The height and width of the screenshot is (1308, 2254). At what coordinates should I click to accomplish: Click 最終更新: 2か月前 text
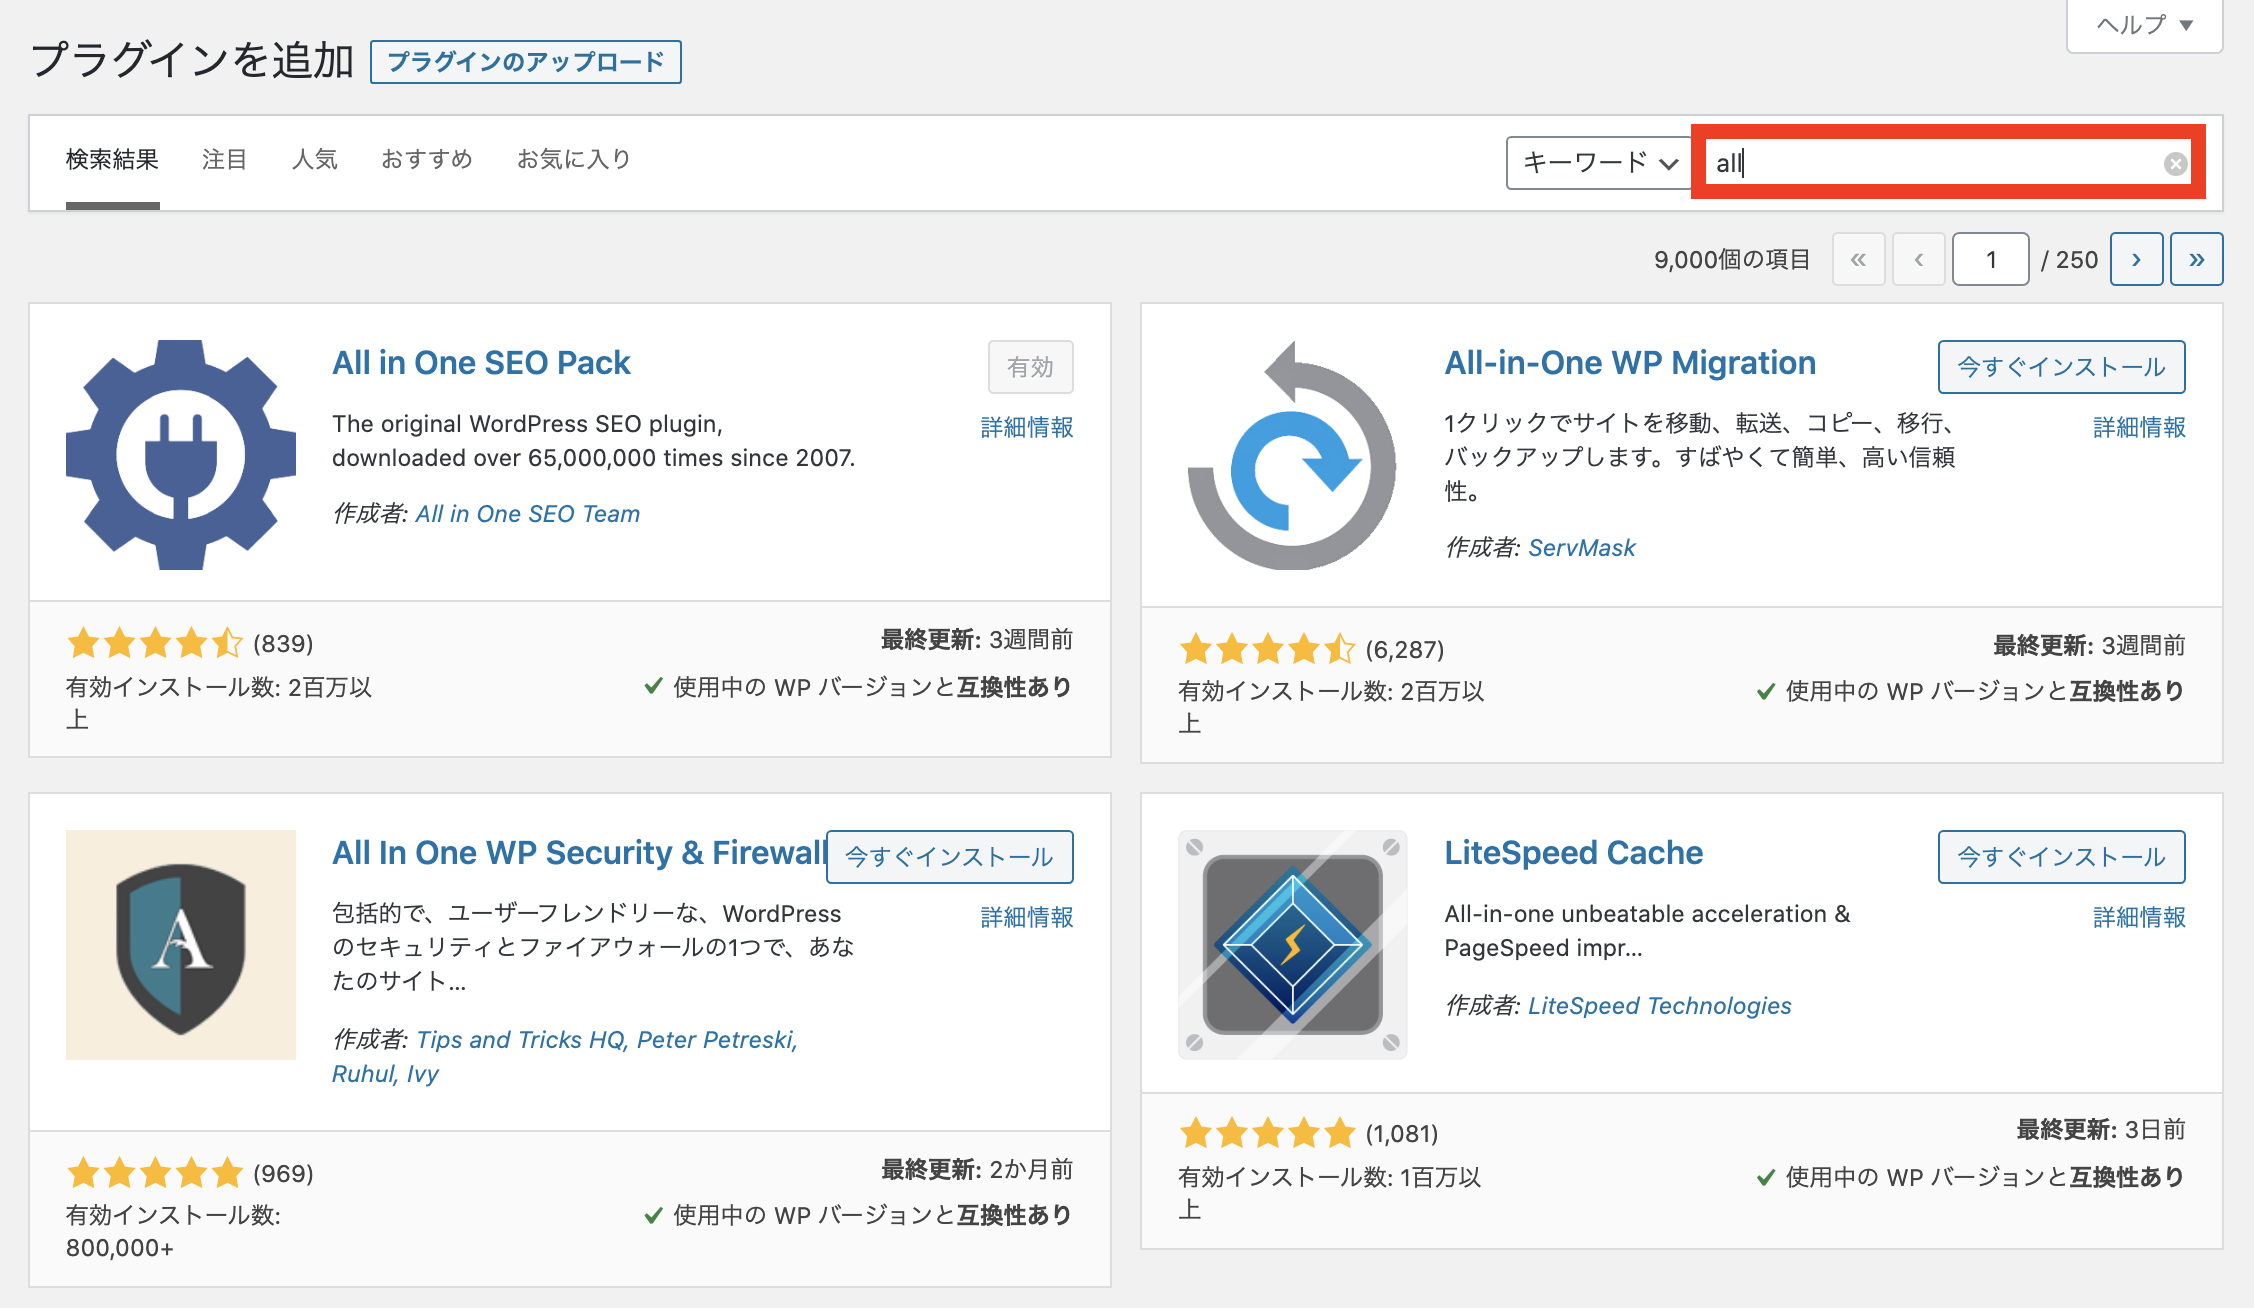pos(977,1170)
